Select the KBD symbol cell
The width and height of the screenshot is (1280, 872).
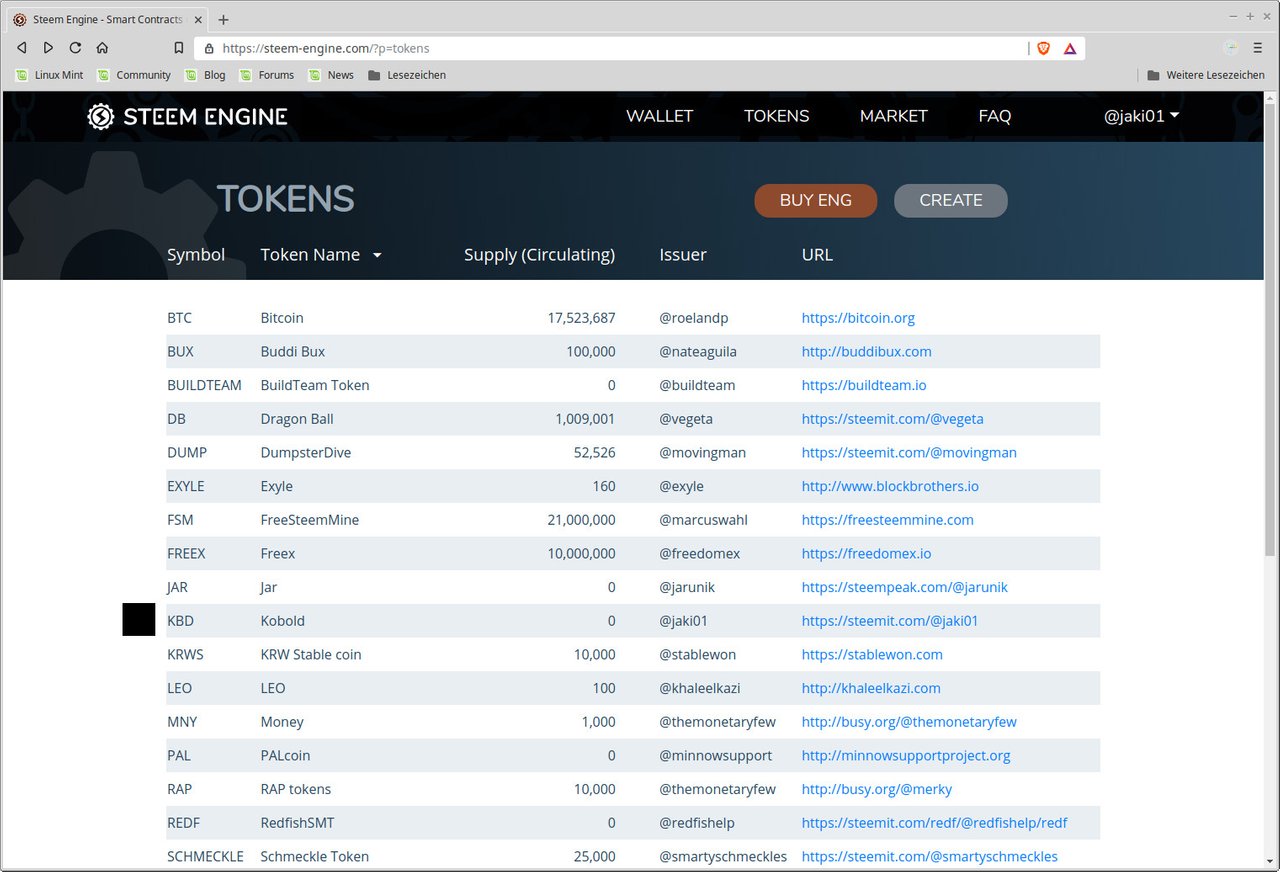180,621
